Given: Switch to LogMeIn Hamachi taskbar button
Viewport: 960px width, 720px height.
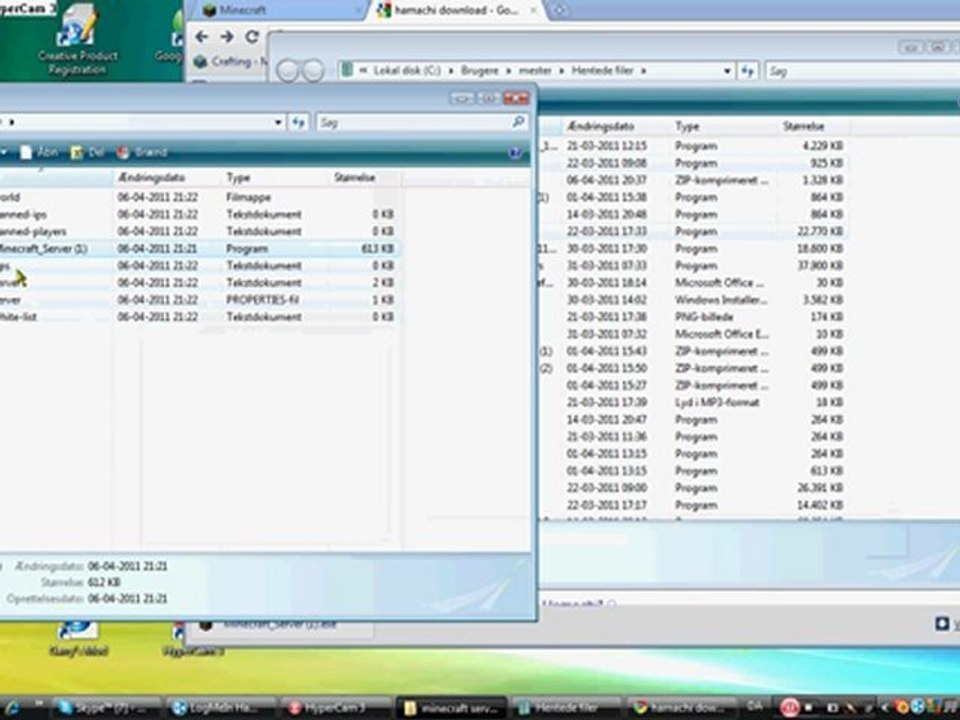Looking at the screenshot, I should tap(220, 708).
